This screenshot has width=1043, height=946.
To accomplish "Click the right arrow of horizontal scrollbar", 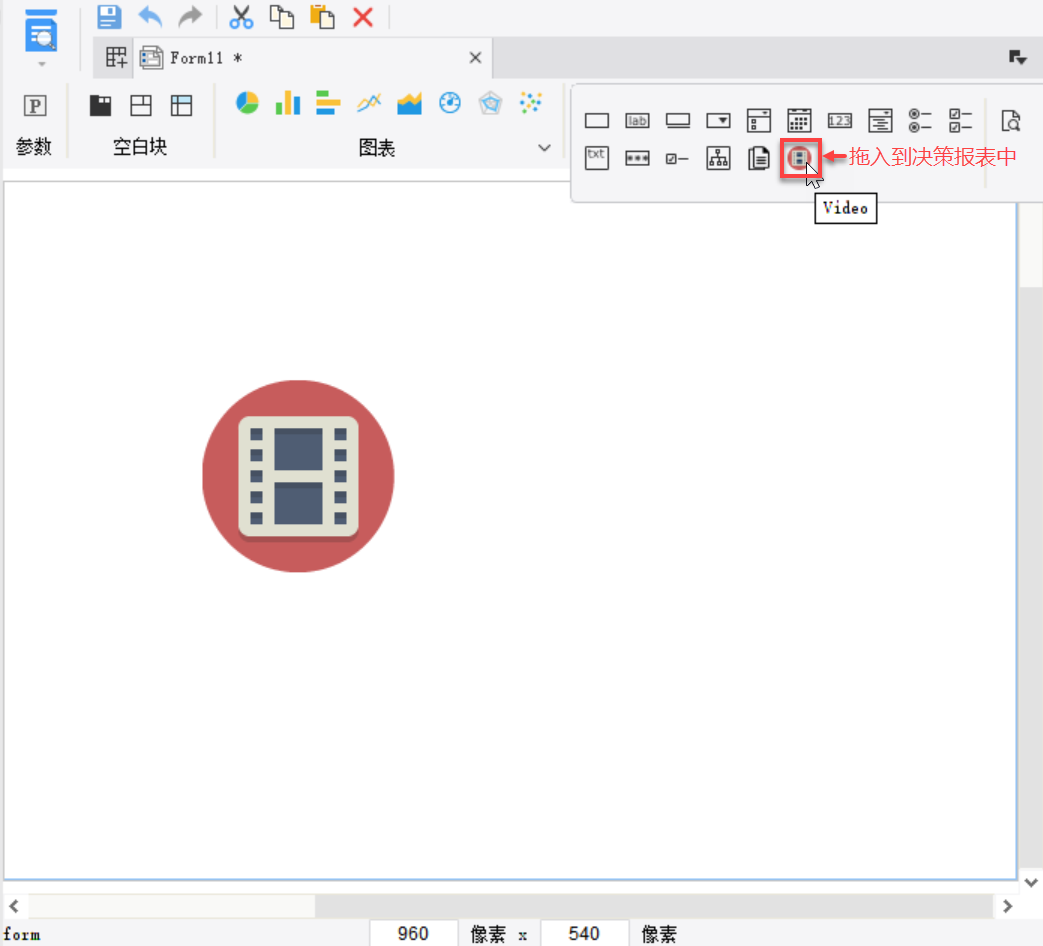I will [x=1007, y=905].
